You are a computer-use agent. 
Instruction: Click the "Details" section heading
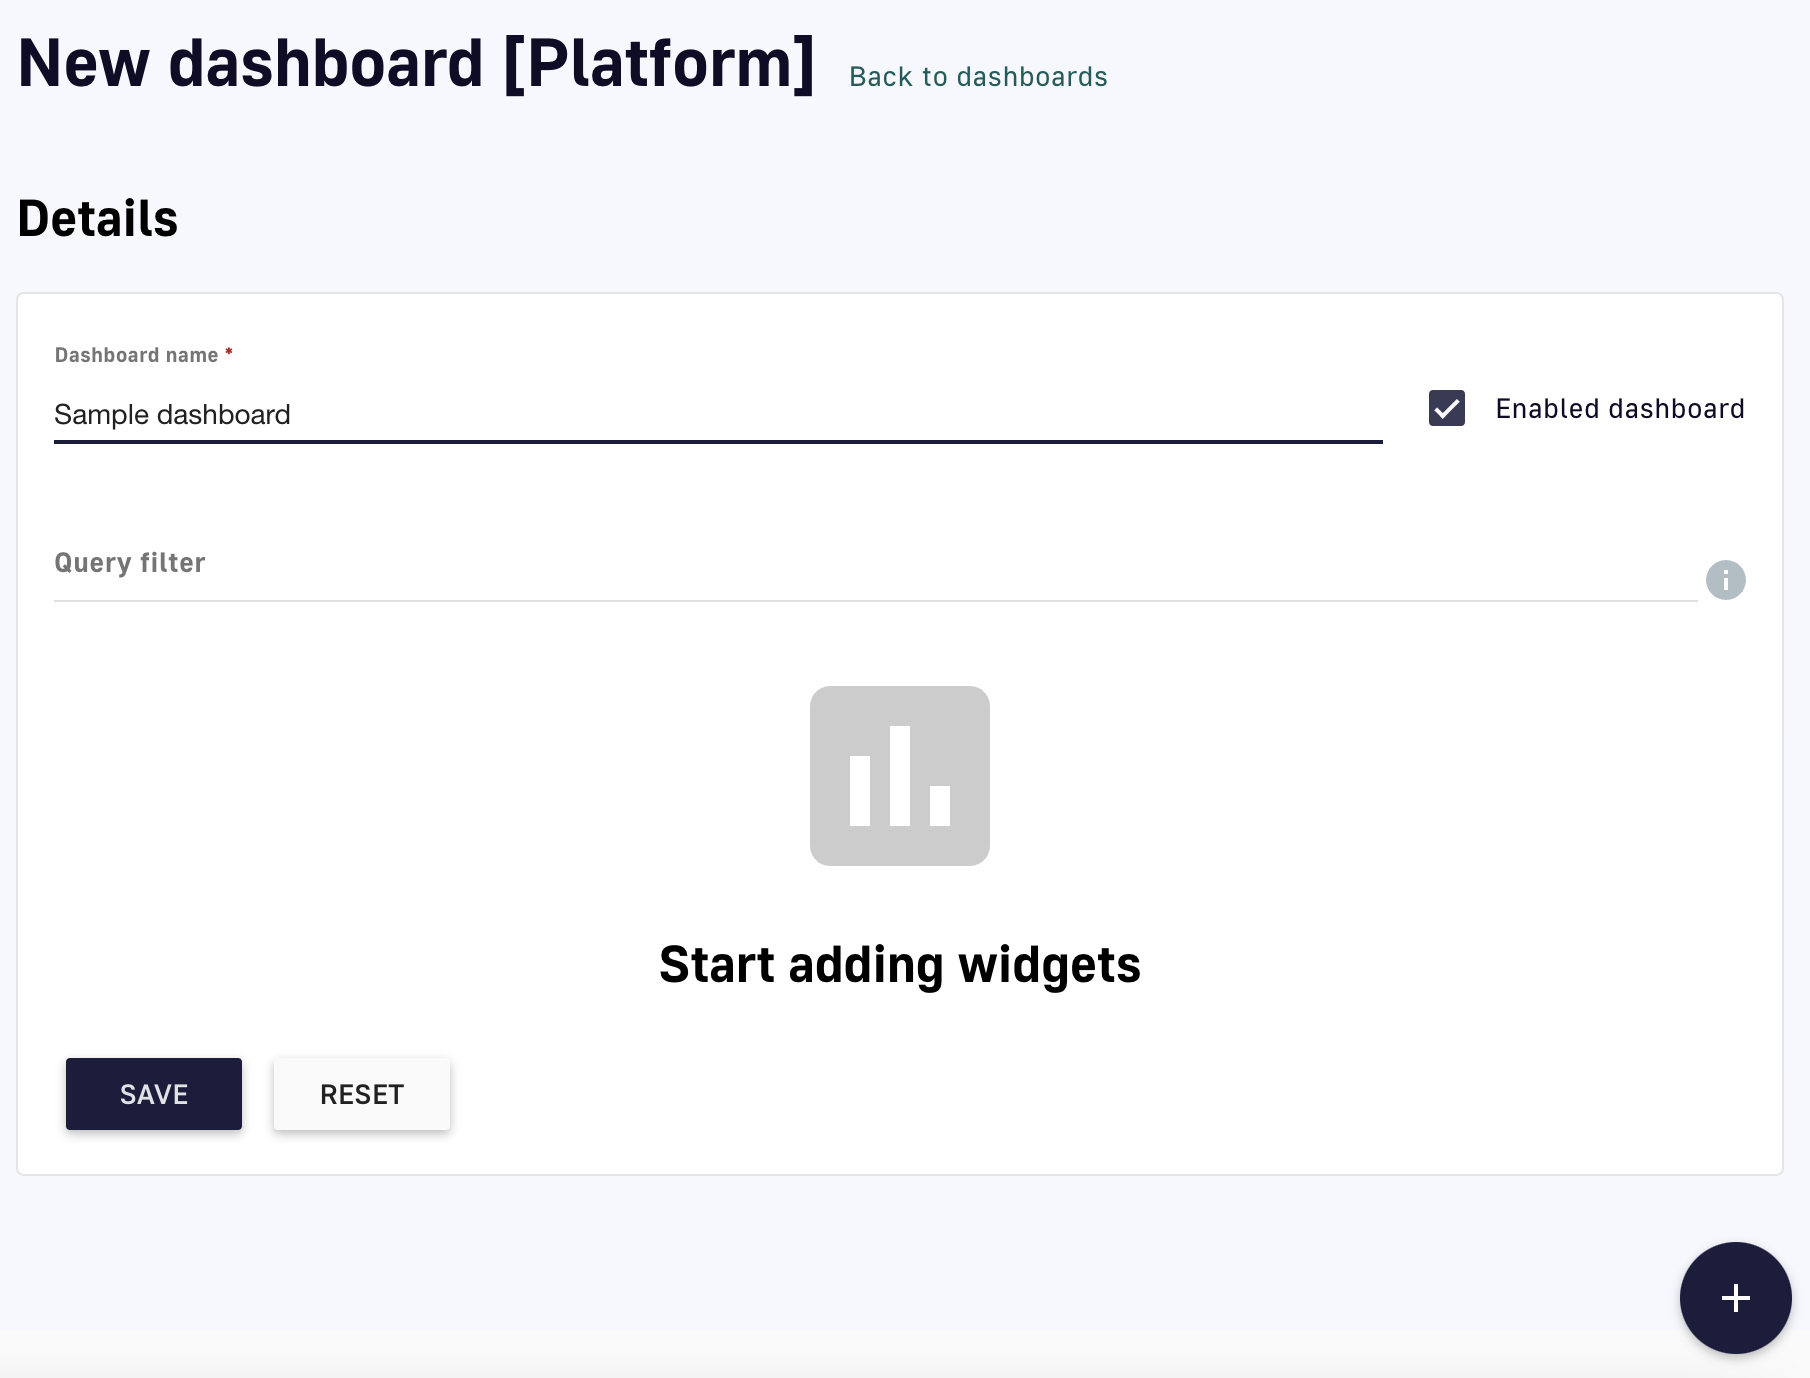[x=98, y=219]
